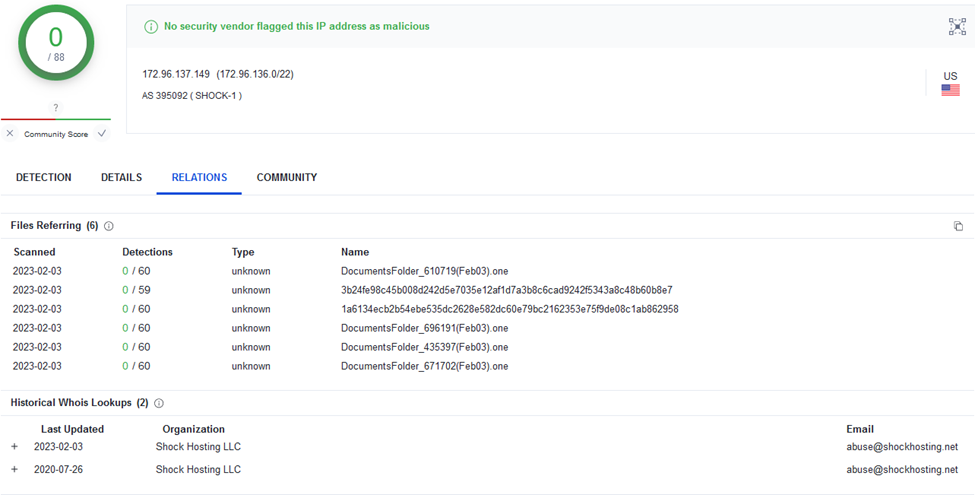Expand the 2023-02-03 Whois record
The height and width of the screenshot is (495, 975).
click(x=14, y=446)
